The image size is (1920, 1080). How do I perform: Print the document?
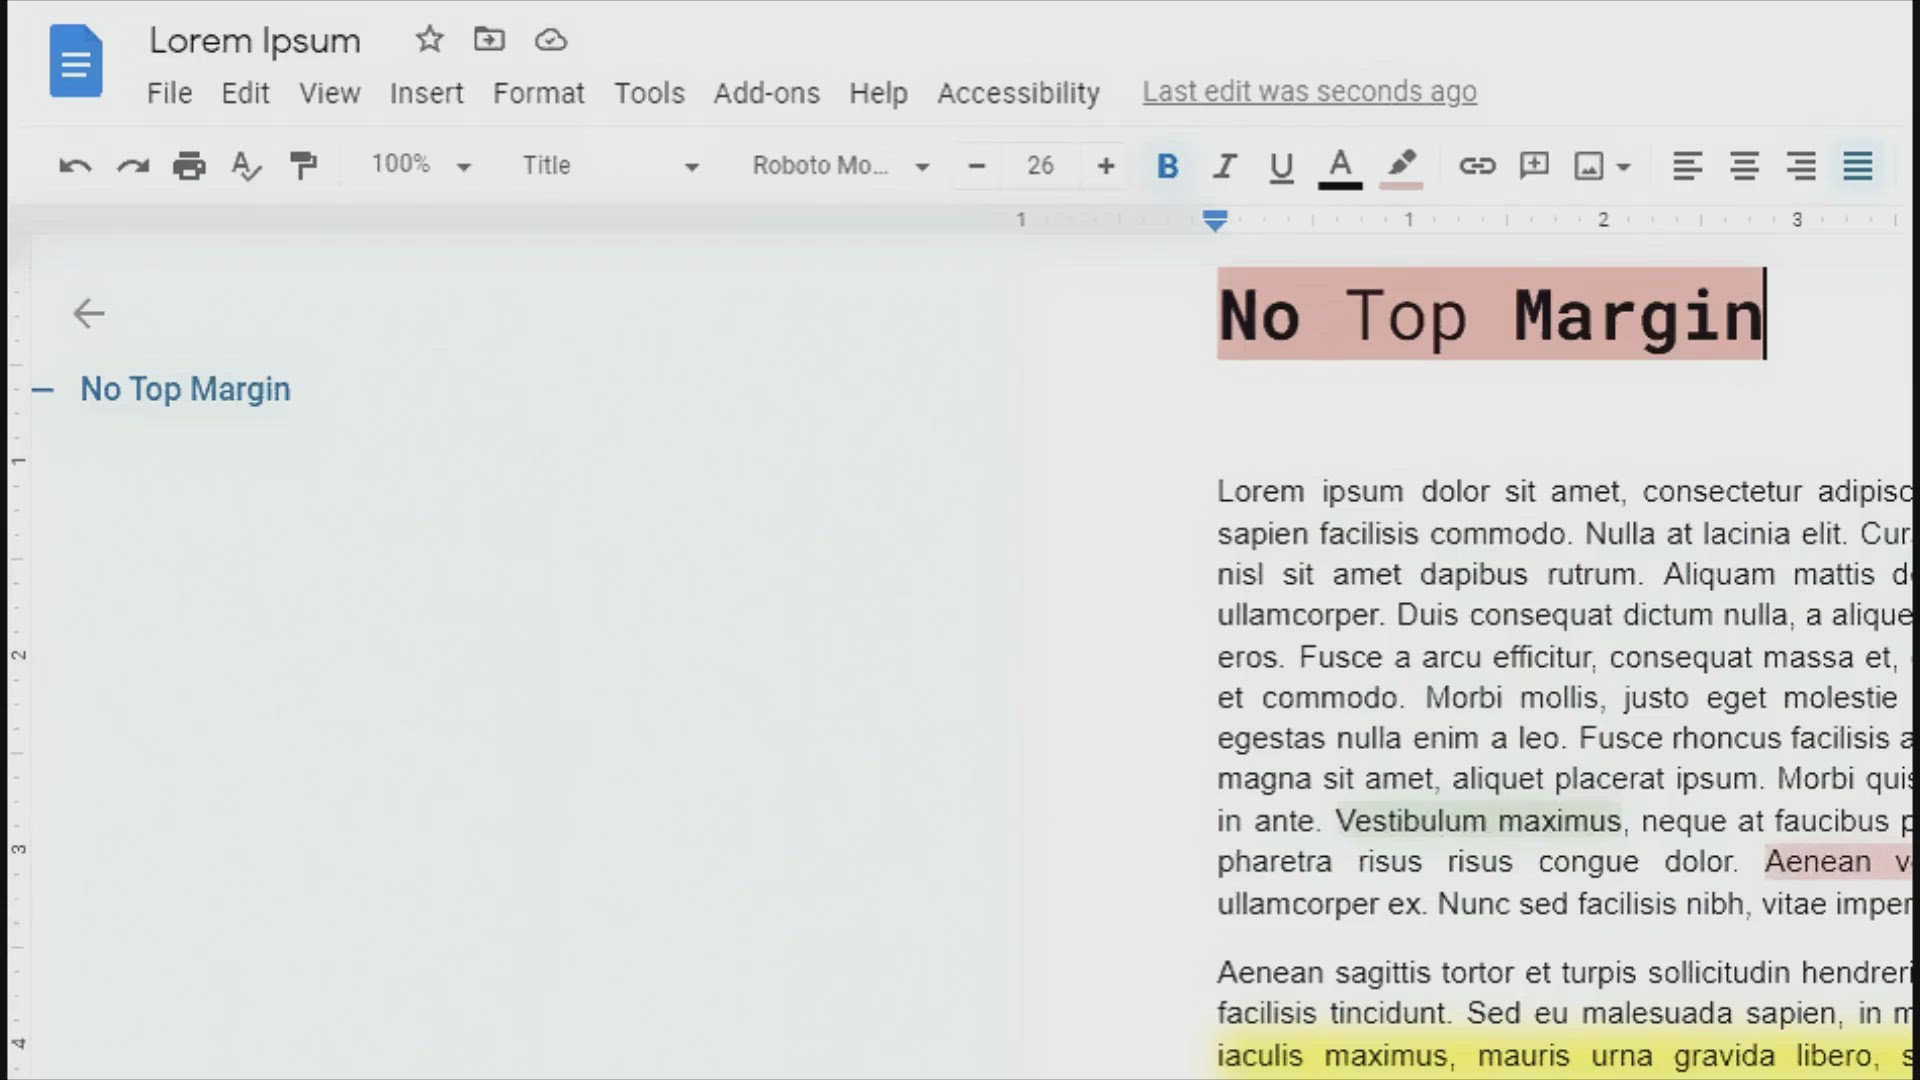[189, 166]
